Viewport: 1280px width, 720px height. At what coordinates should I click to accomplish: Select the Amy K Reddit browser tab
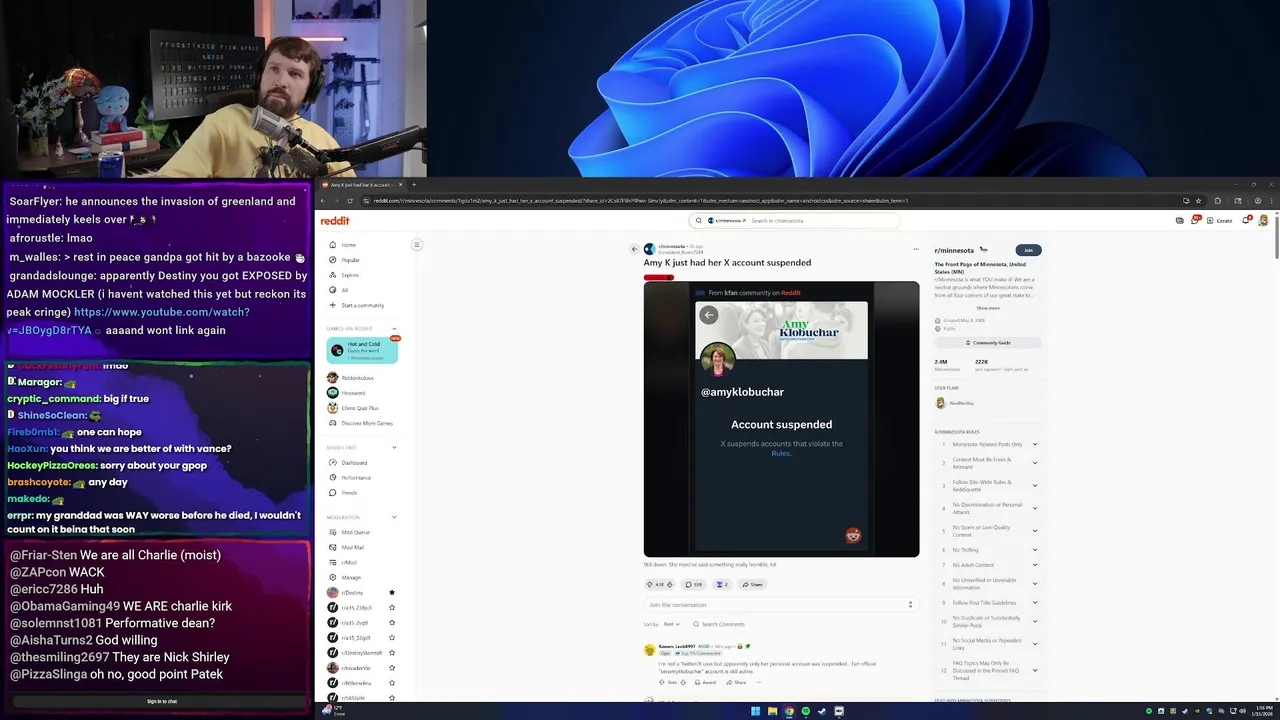(x=361, y=185)
